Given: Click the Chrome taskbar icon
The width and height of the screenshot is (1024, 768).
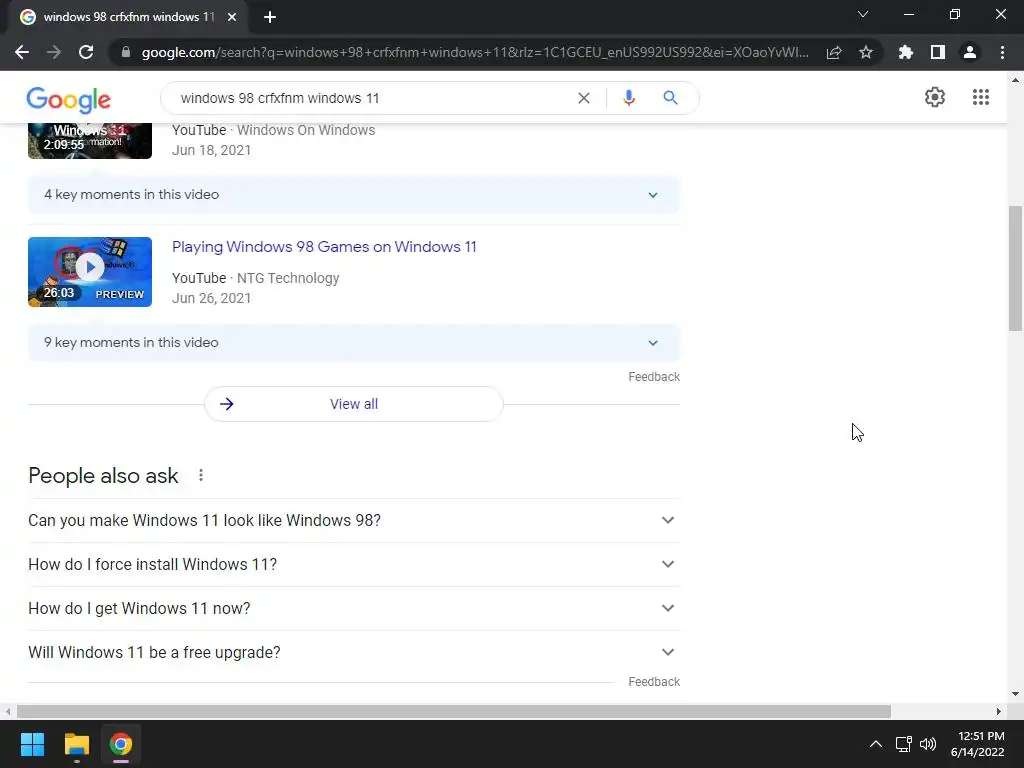Looking at the screenshot, I should (x=121, y=744).
